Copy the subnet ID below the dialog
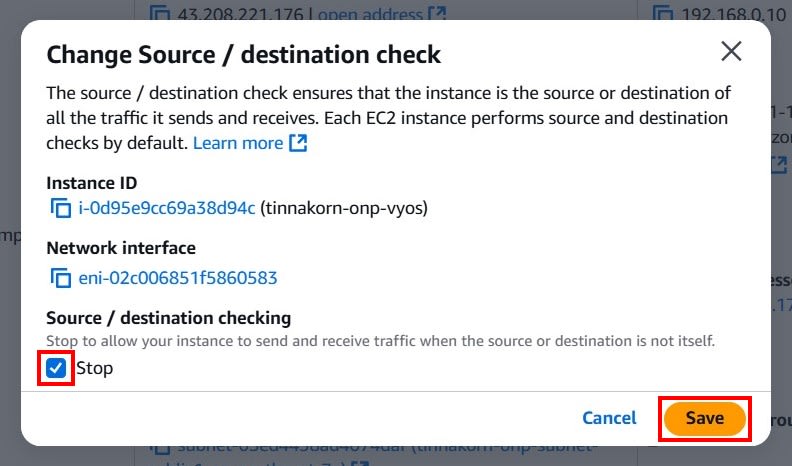792x466 pixels. 160,448
